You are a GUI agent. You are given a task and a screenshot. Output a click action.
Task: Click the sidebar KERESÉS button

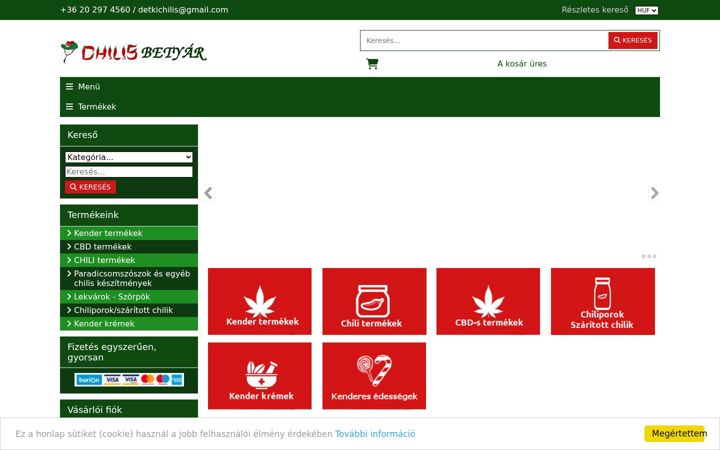coord(90,187)
